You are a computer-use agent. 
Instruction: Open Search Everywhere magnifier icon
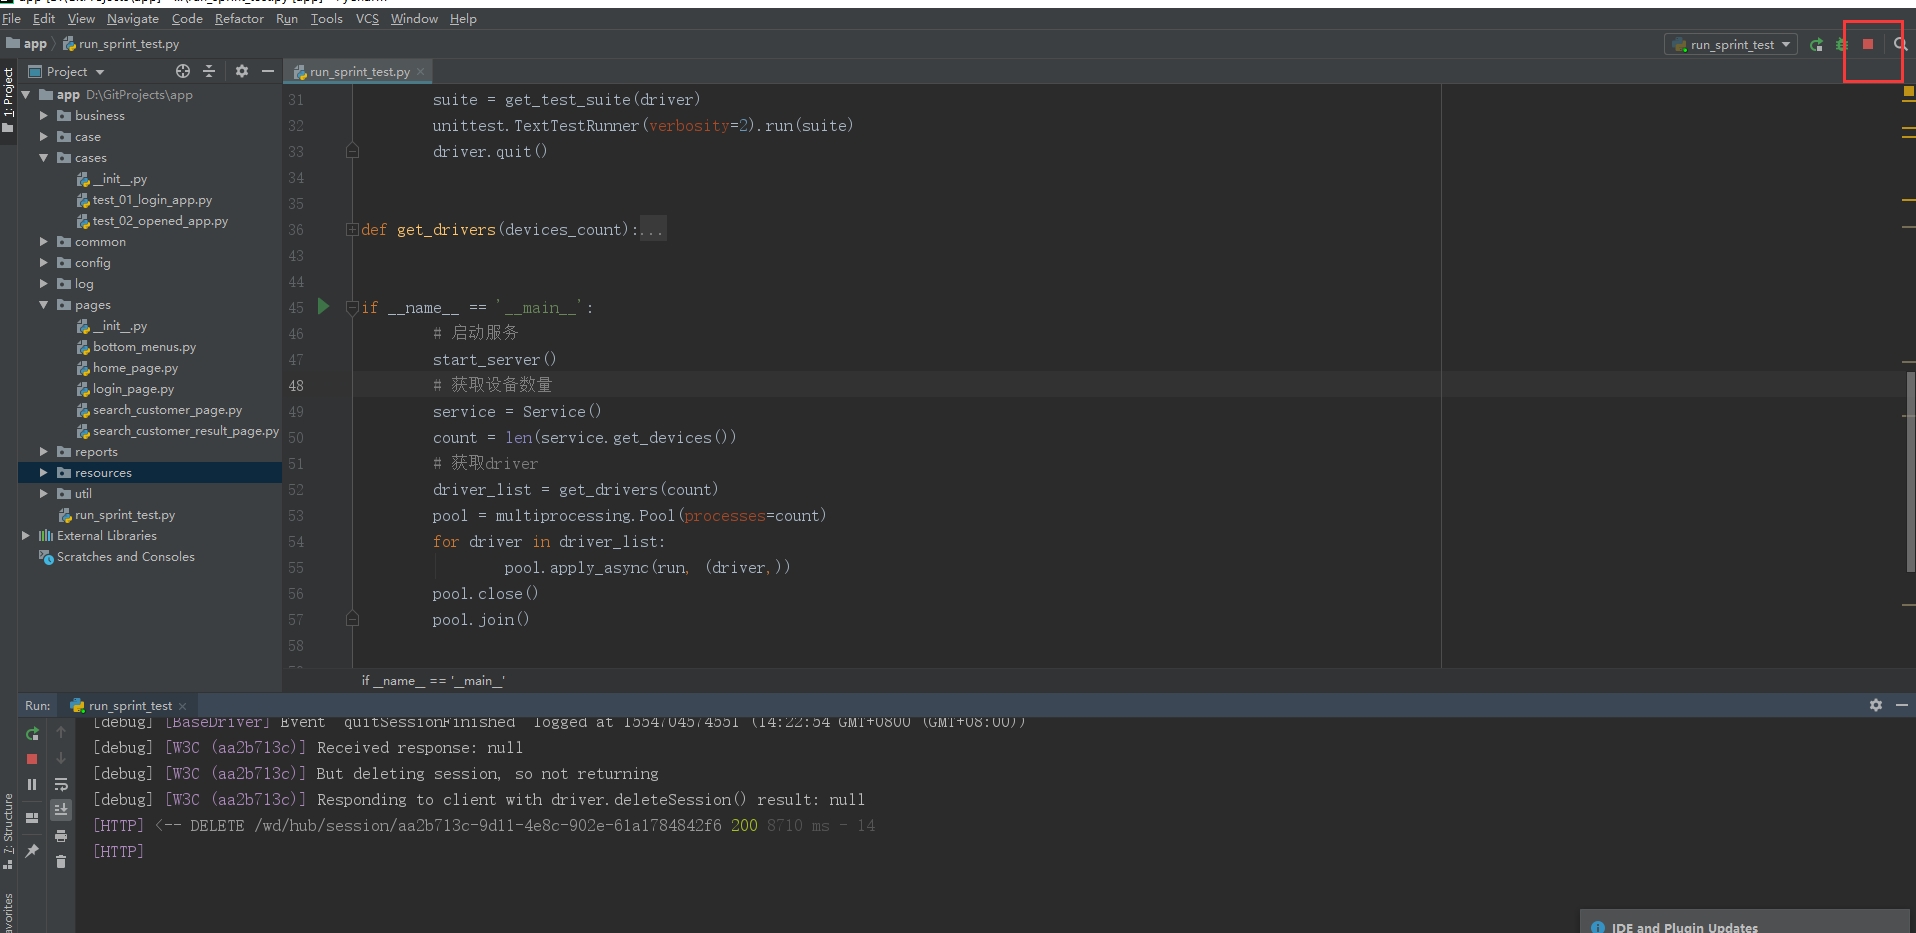tap(1900, 44)
